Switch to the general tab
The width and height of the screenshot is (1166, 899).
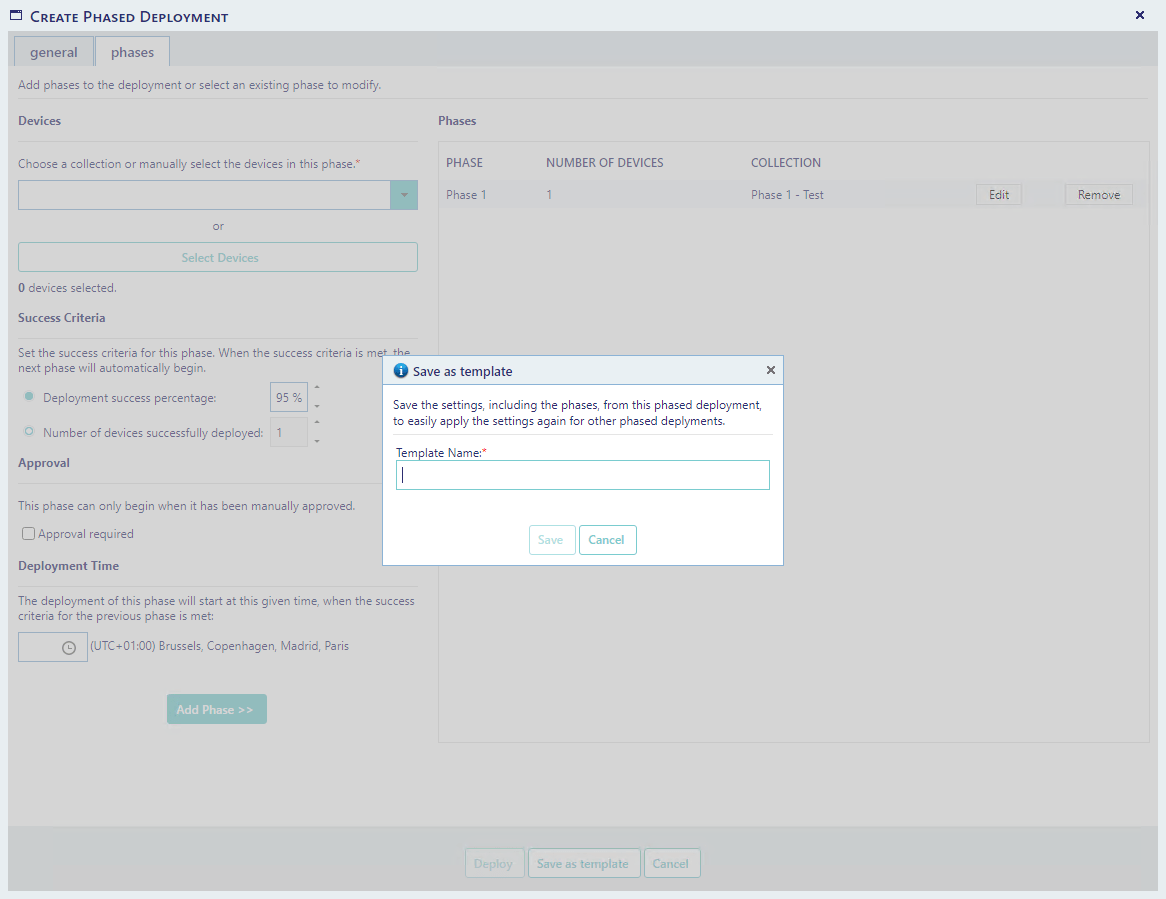[x=54, y=52]
